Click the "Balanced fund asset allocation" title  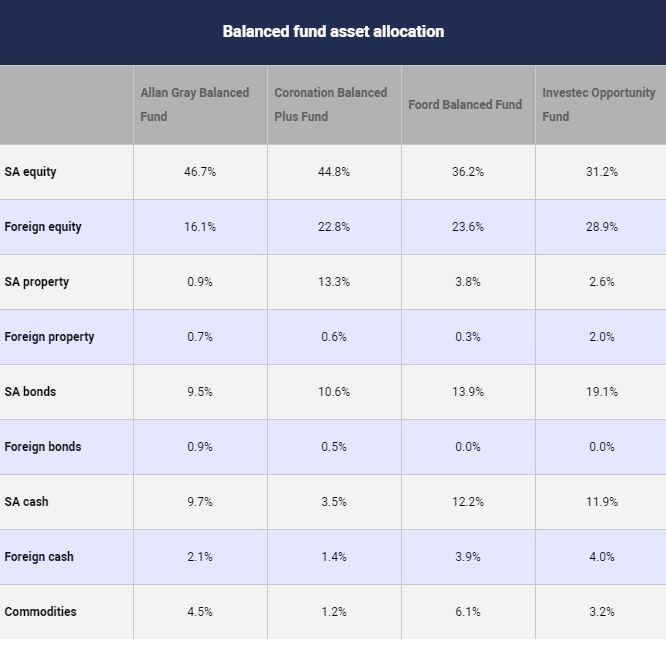333,32
